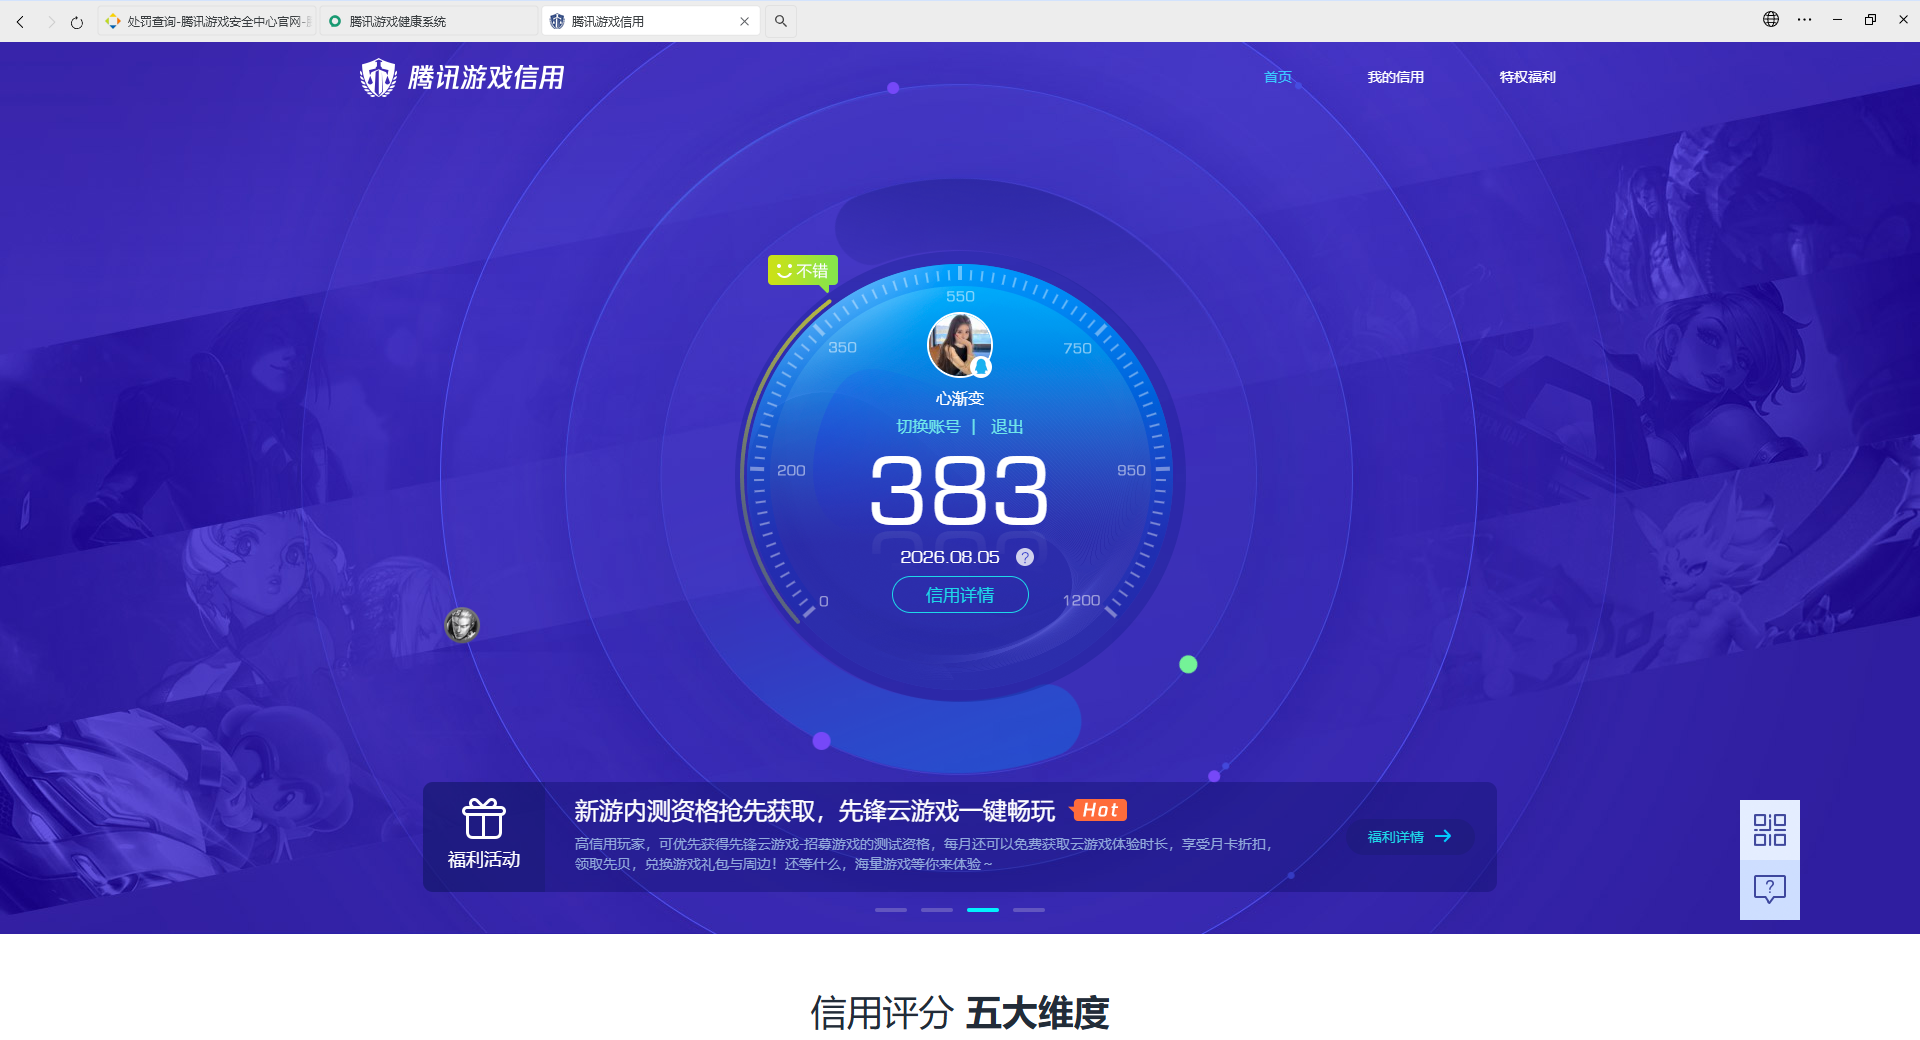Switch to the 处罚查询-腾讯游戏安全中心官网 tab
Screen dimensions: 1920x1040
(x=207, y=21)
